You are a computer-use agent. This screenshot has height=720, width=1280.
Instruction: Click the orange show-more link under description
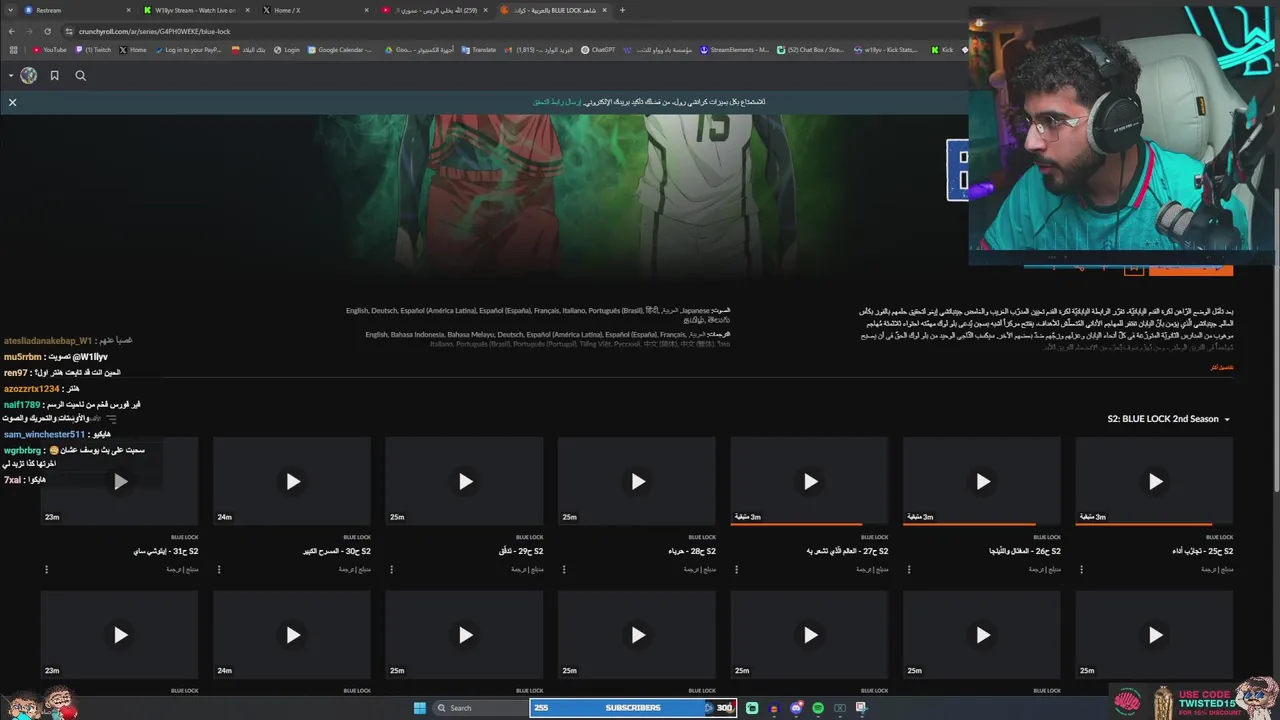1222,367
